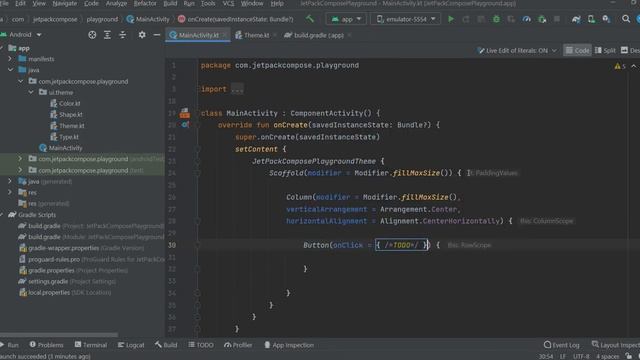Open the Navigate menu
The height and width of the screenshot is (360, 640).
[64, 3]
